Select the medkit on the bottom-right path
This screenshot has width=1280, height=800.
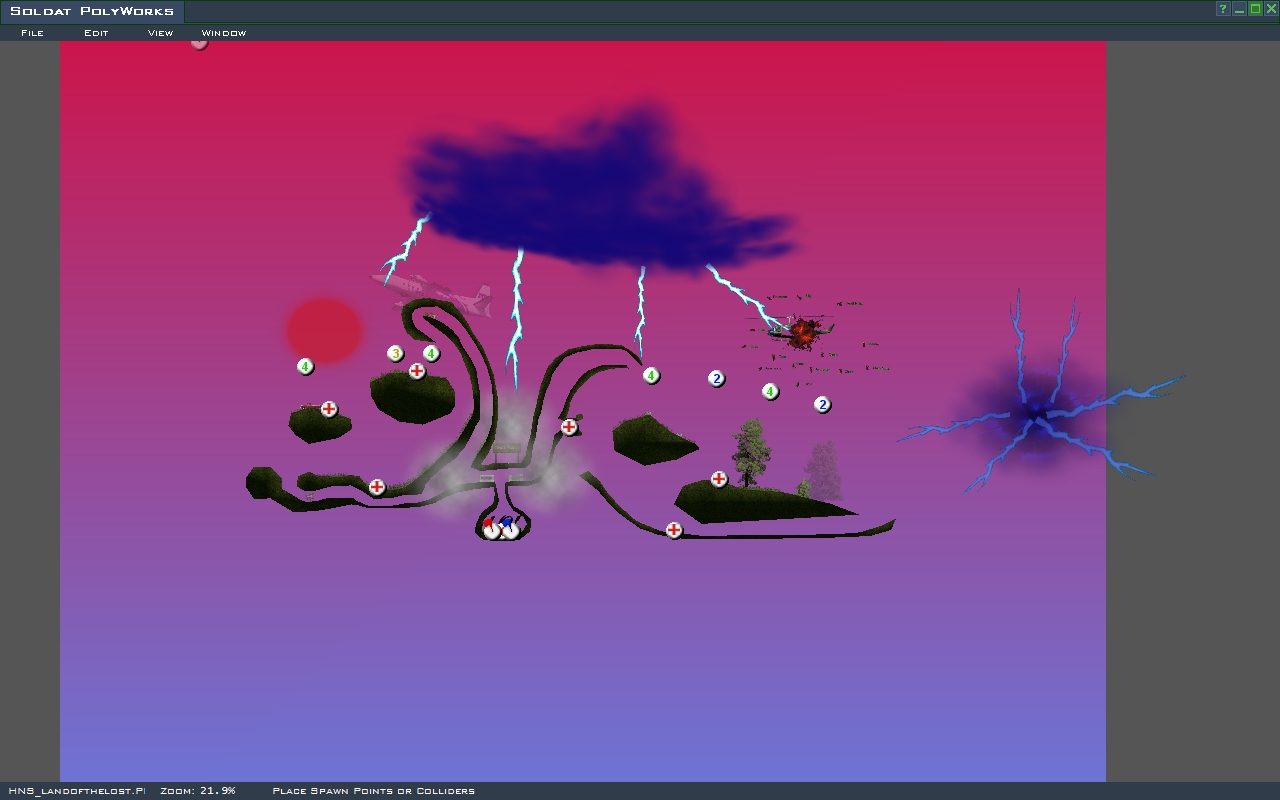tap(674, 530)
